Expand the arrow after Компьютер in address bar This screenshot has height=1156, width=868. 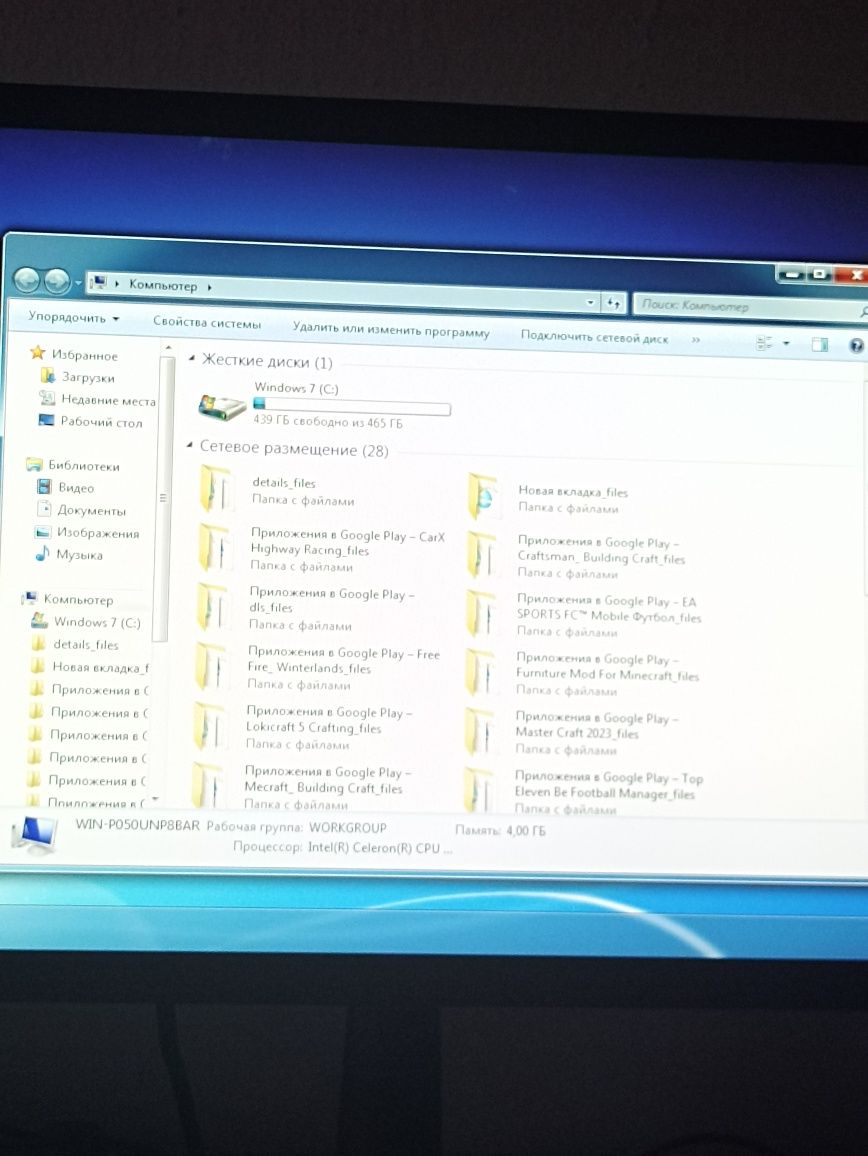pyautogui.click(x=209, y=288)
